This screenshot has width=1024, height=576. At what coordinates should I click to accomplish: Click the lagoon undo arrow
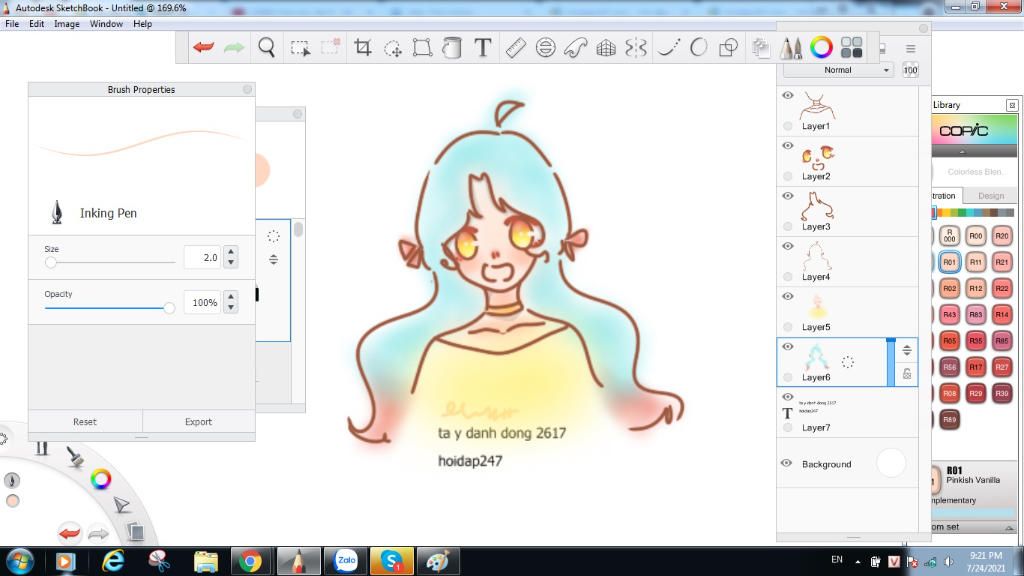tap(69, 533)
